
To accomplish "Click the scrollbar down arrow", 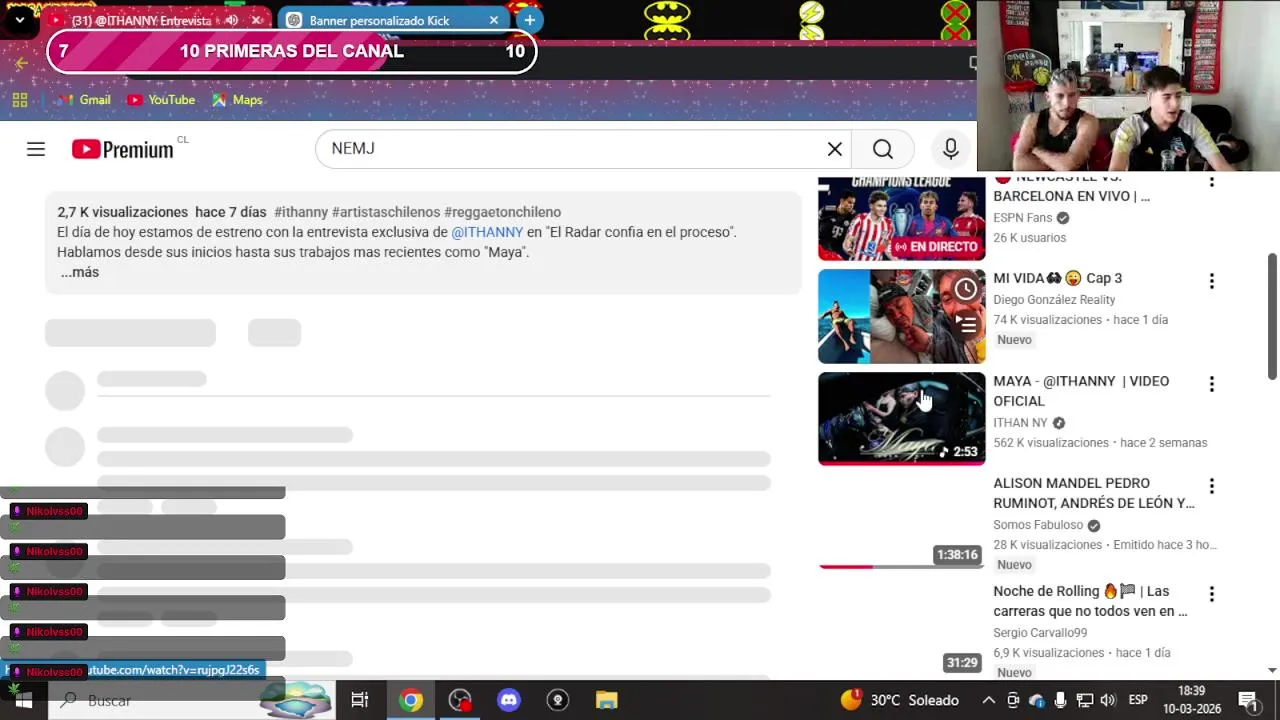I will point(1272,671).
